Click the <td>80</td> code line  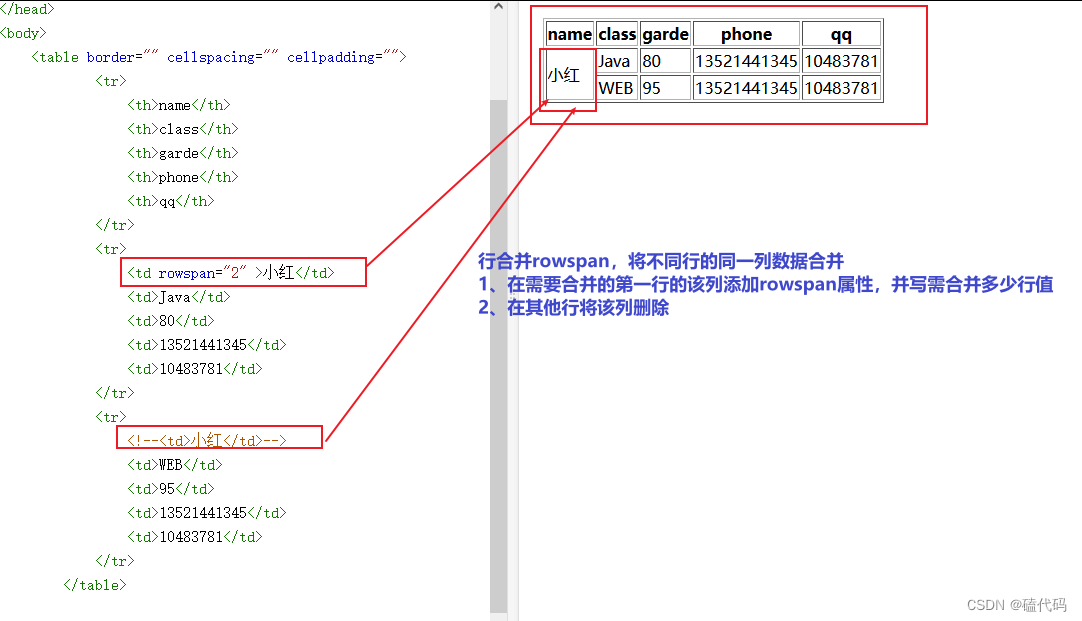[171, 321]
